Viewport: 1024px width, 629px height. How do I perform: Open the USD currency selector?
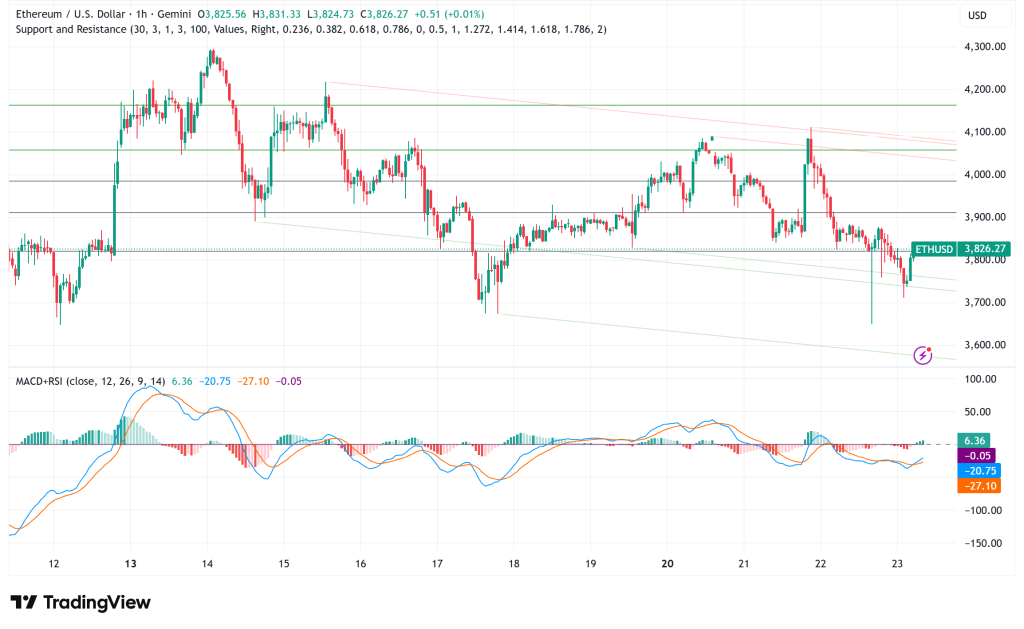click(x=978, y=15)
